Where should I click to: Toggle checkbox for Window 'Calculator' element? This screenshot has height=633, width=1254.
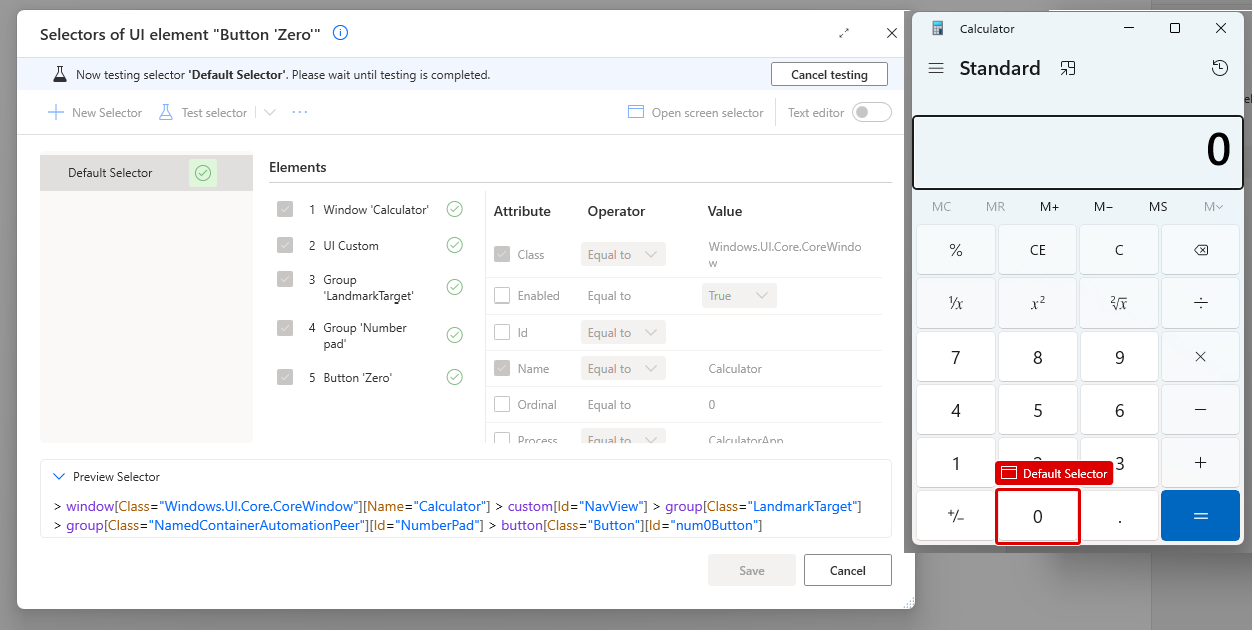click(x=285, y=210)
